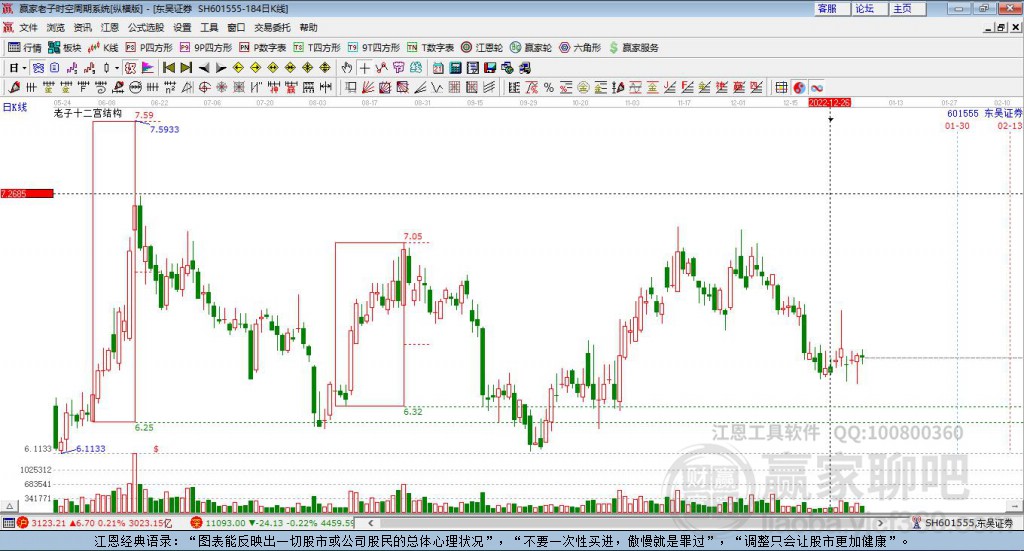Jump to first bar with green skip-back icon

point(168,68)
